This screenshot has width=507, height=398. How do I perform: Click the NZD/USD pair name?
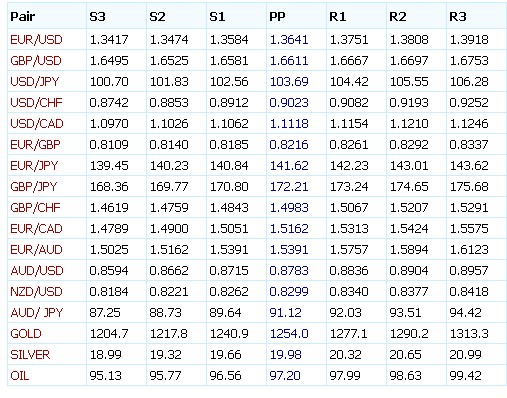tap(36, 292)
